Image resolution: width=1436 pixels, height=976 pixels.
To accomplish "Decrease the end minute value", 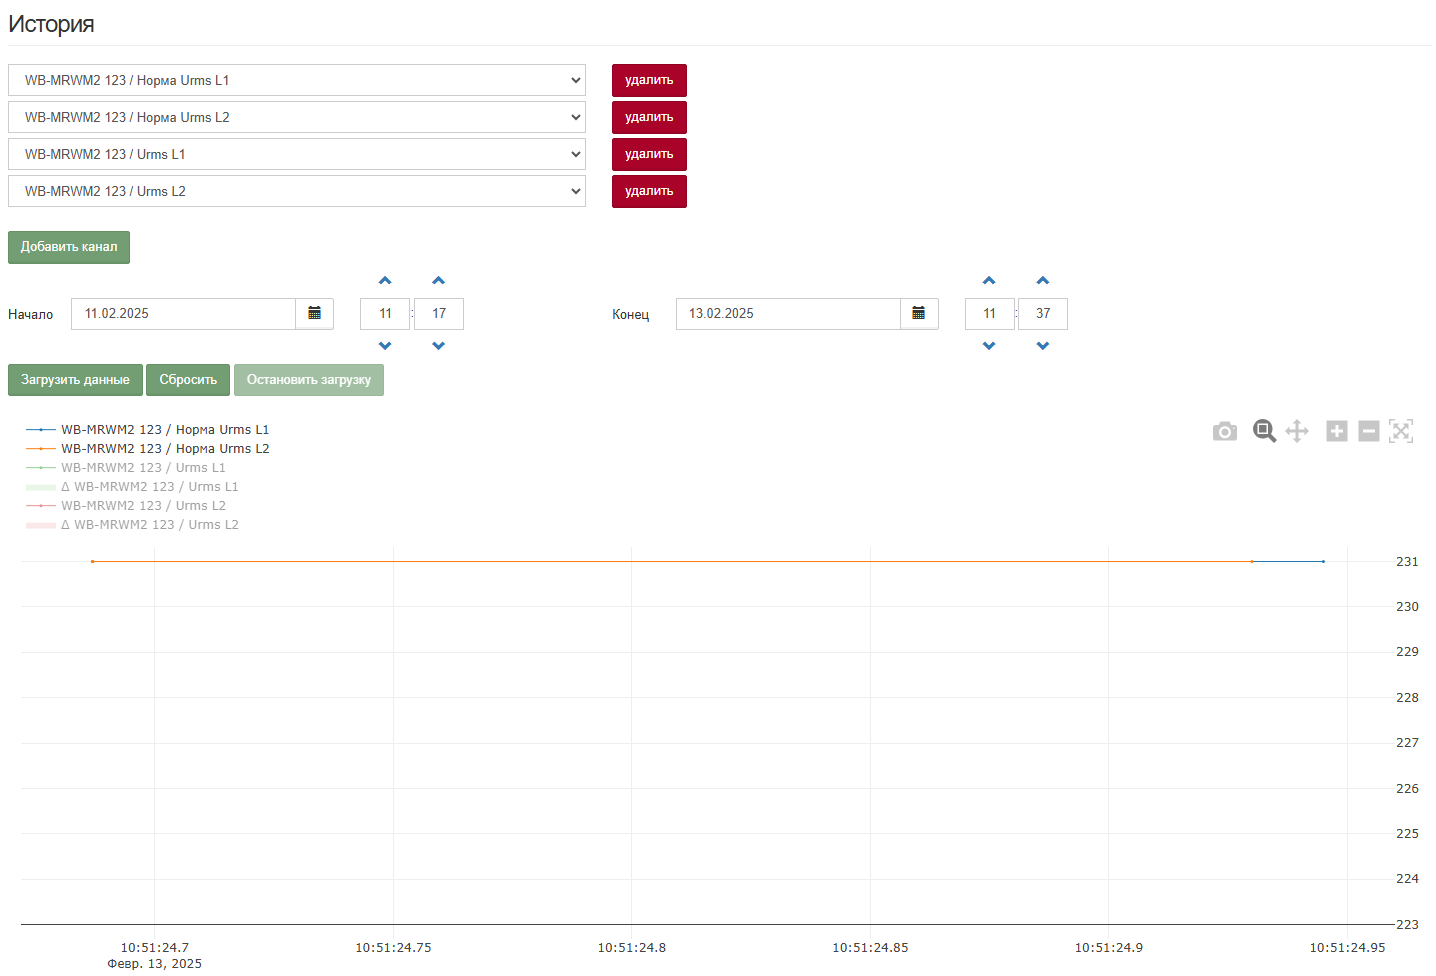I will click(1043, 346).
